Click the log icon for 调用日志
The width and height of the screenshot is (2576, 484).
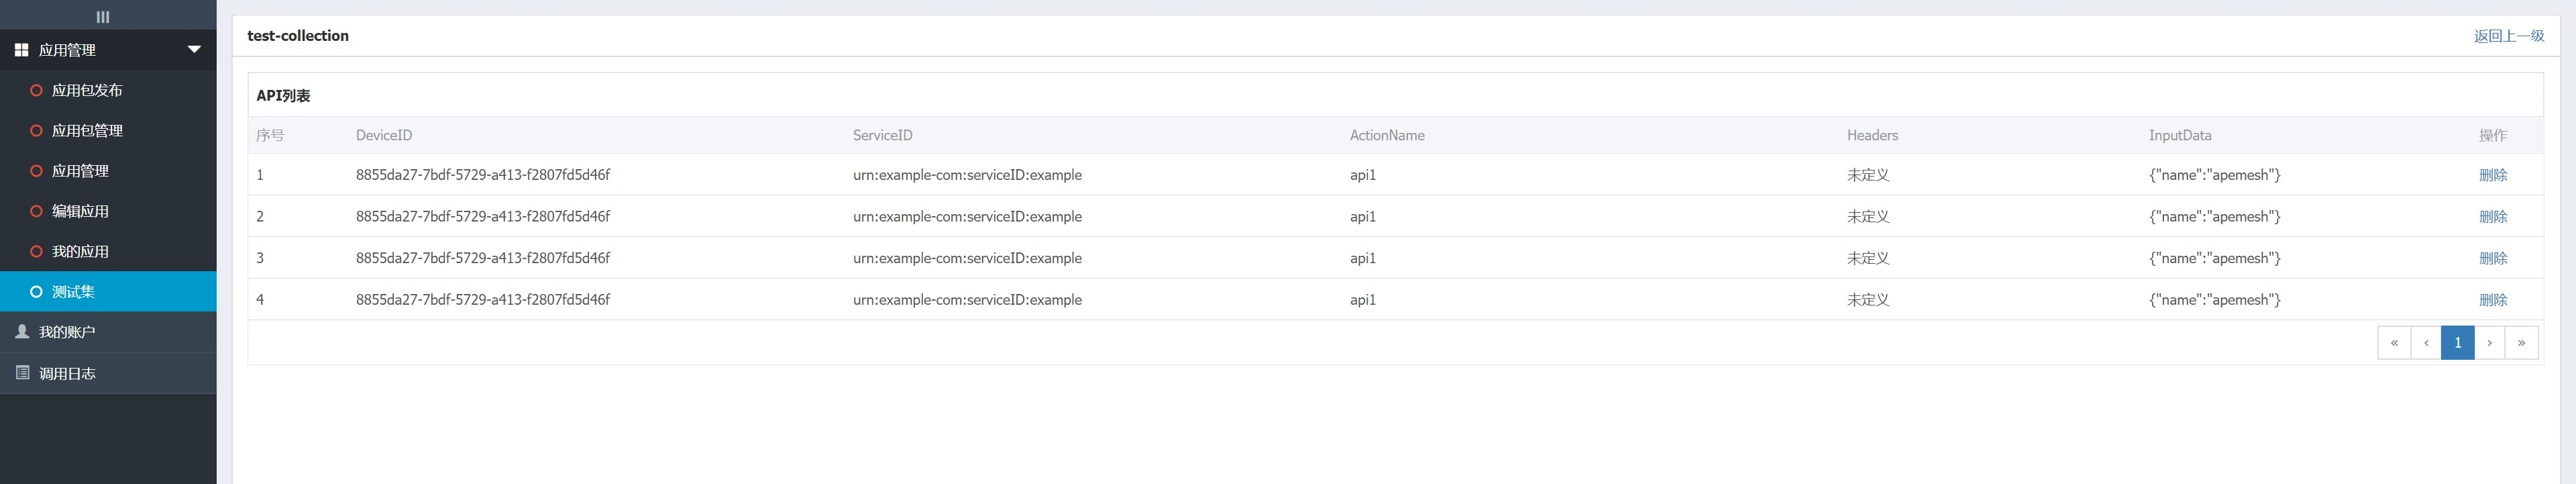(22, 372)
